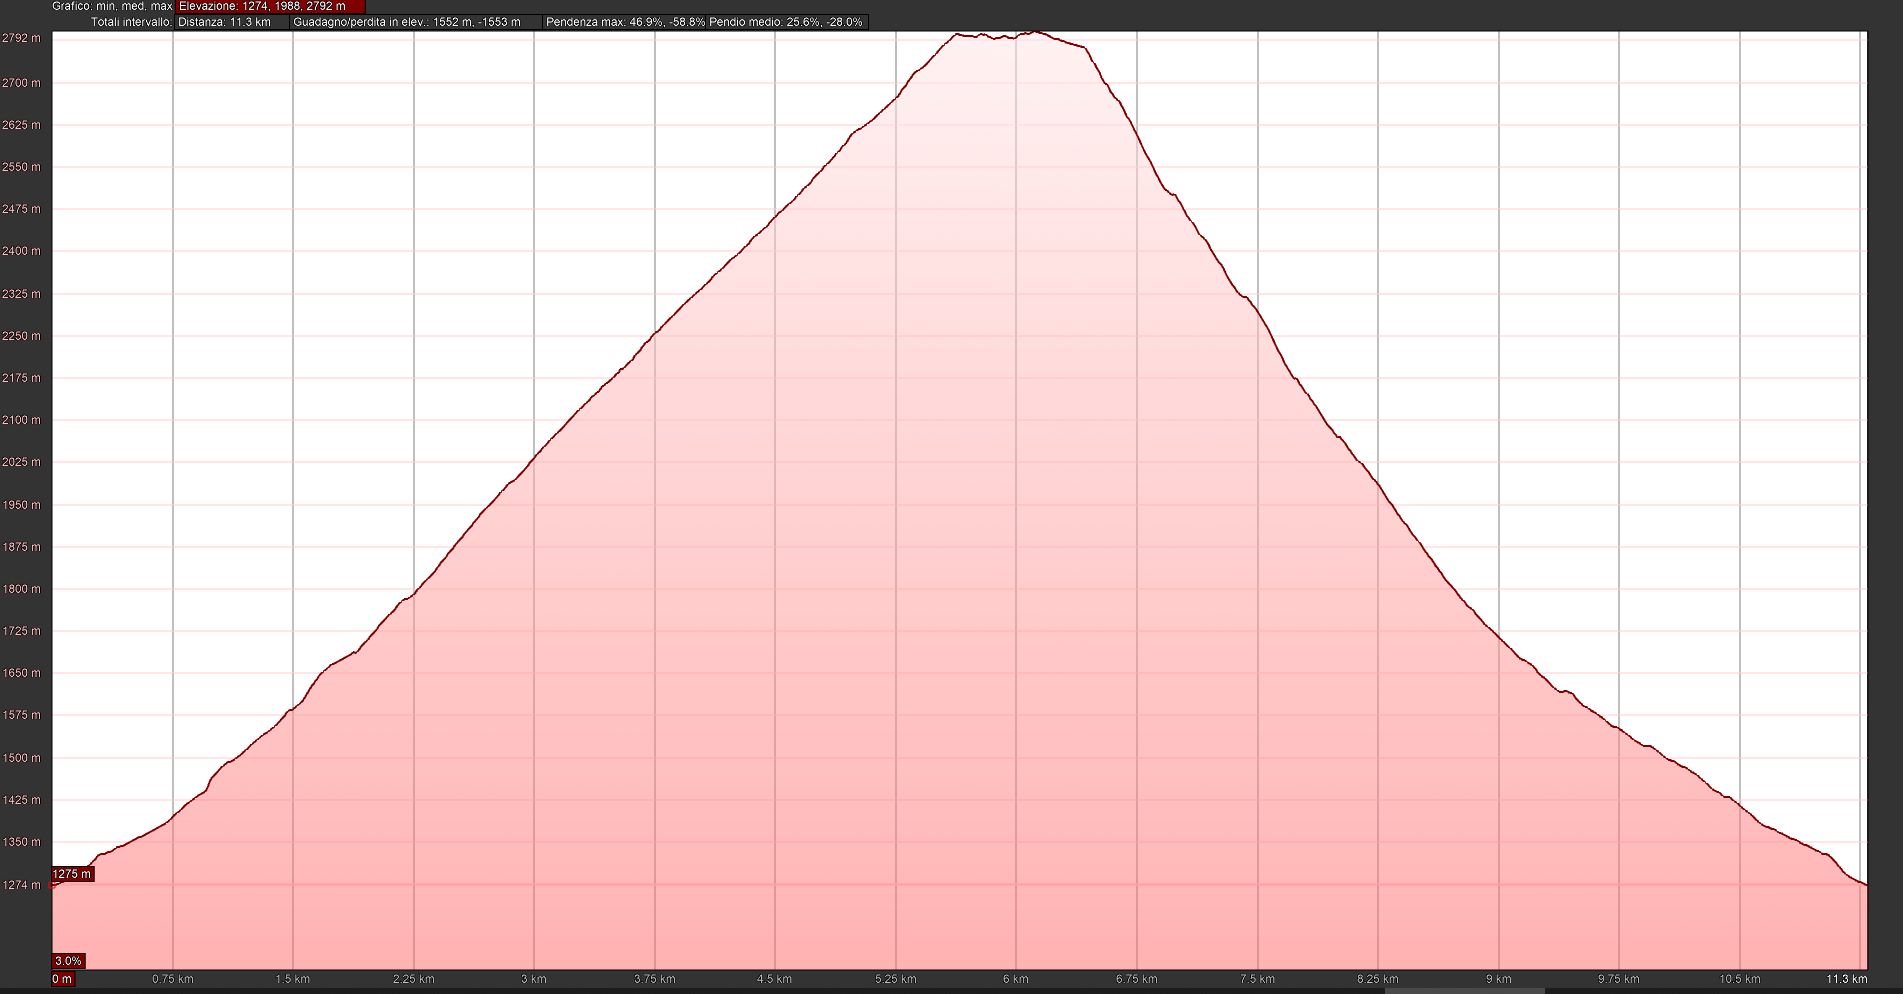Click the 0 m distance cursor label
Viewport: 1903px width, 994px height.
tap(62, 979)
